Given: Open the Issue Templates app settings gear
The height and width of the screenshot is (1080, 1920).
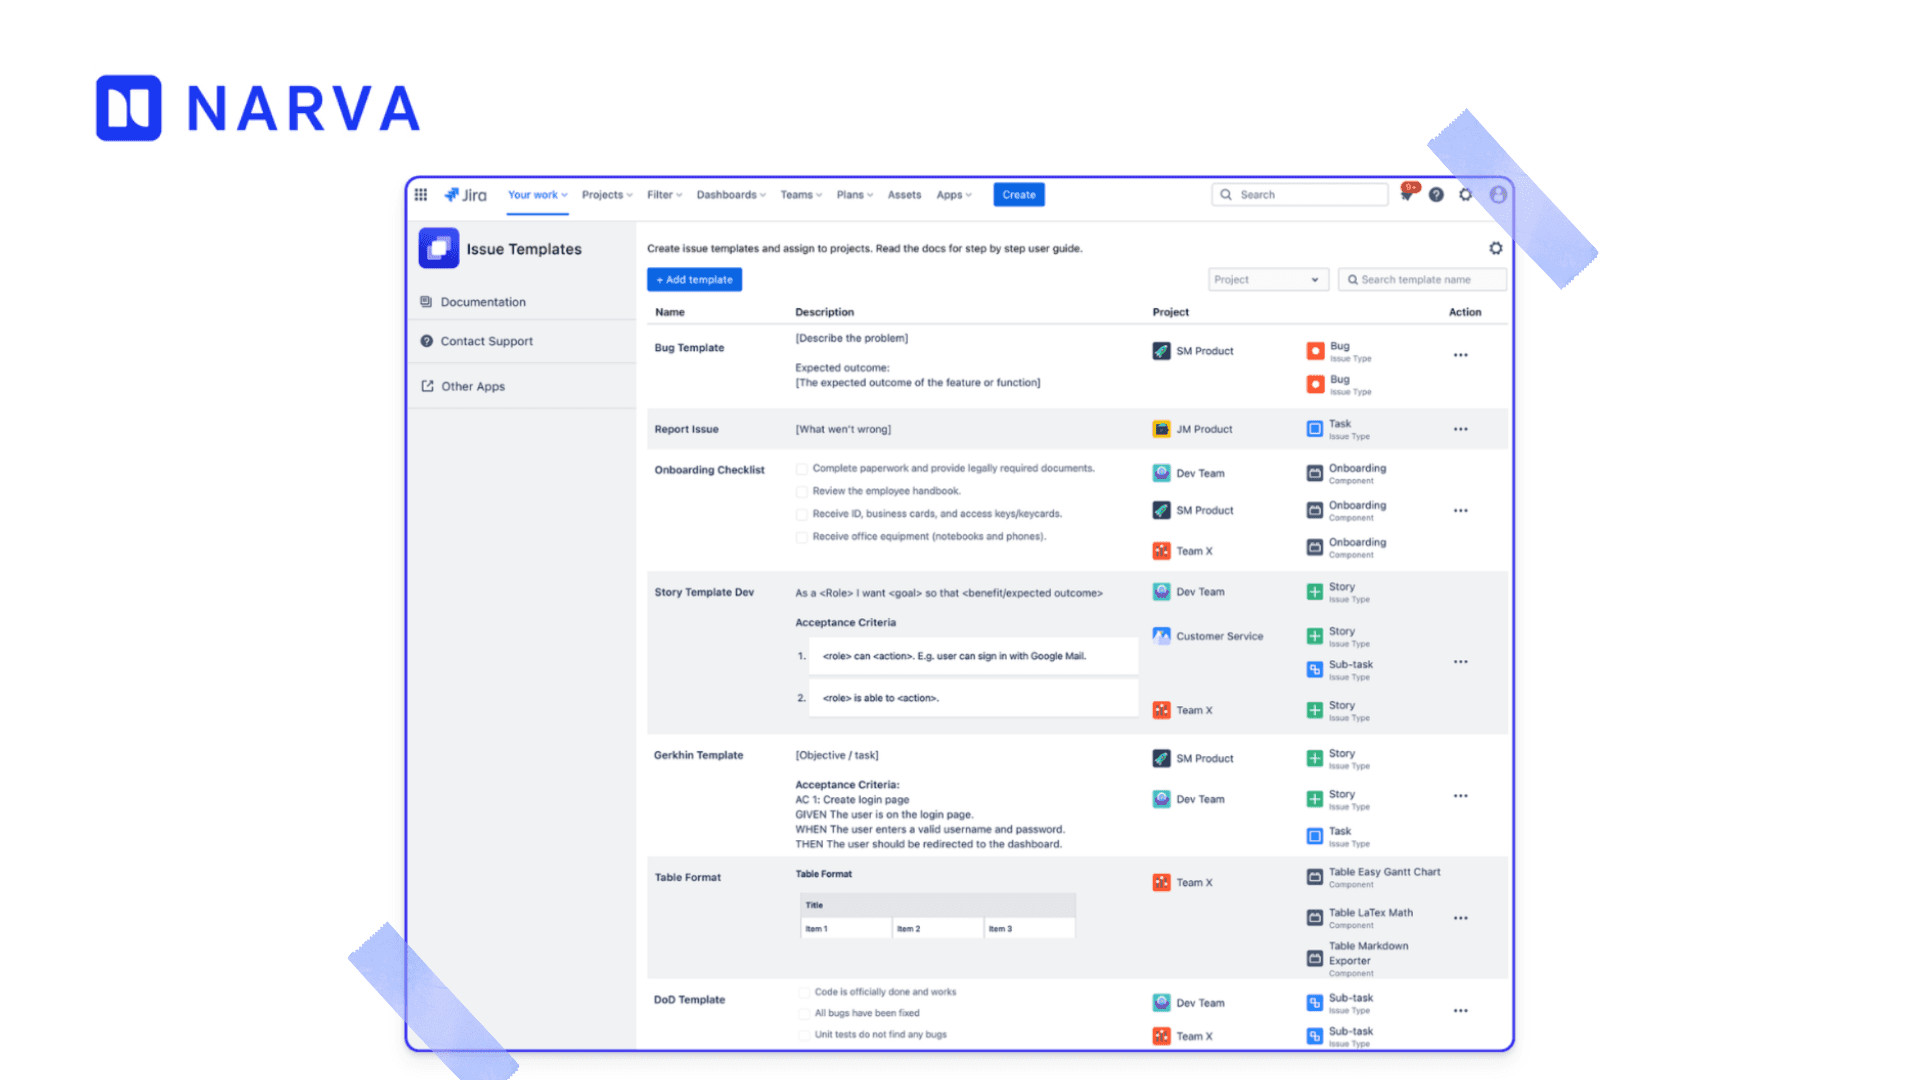Looking at the screenshot, I should tap(1496, 247).
